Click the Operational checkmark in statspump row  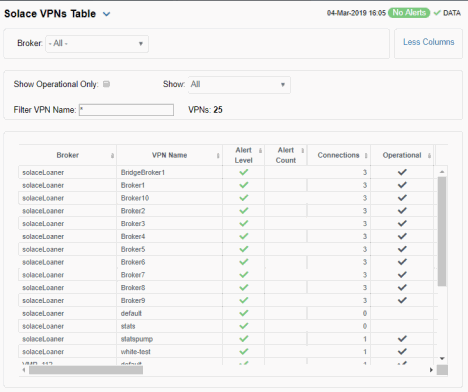click(x=402, y=339)
